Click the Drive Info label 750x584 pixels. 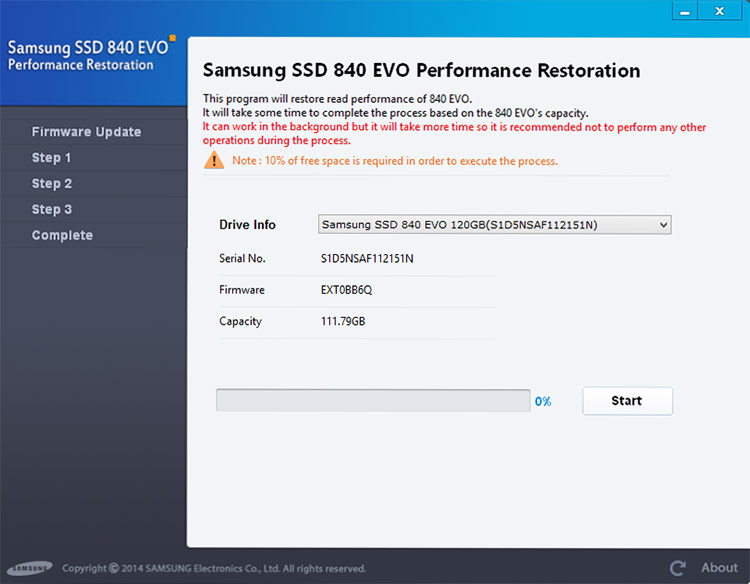(247, 225)
